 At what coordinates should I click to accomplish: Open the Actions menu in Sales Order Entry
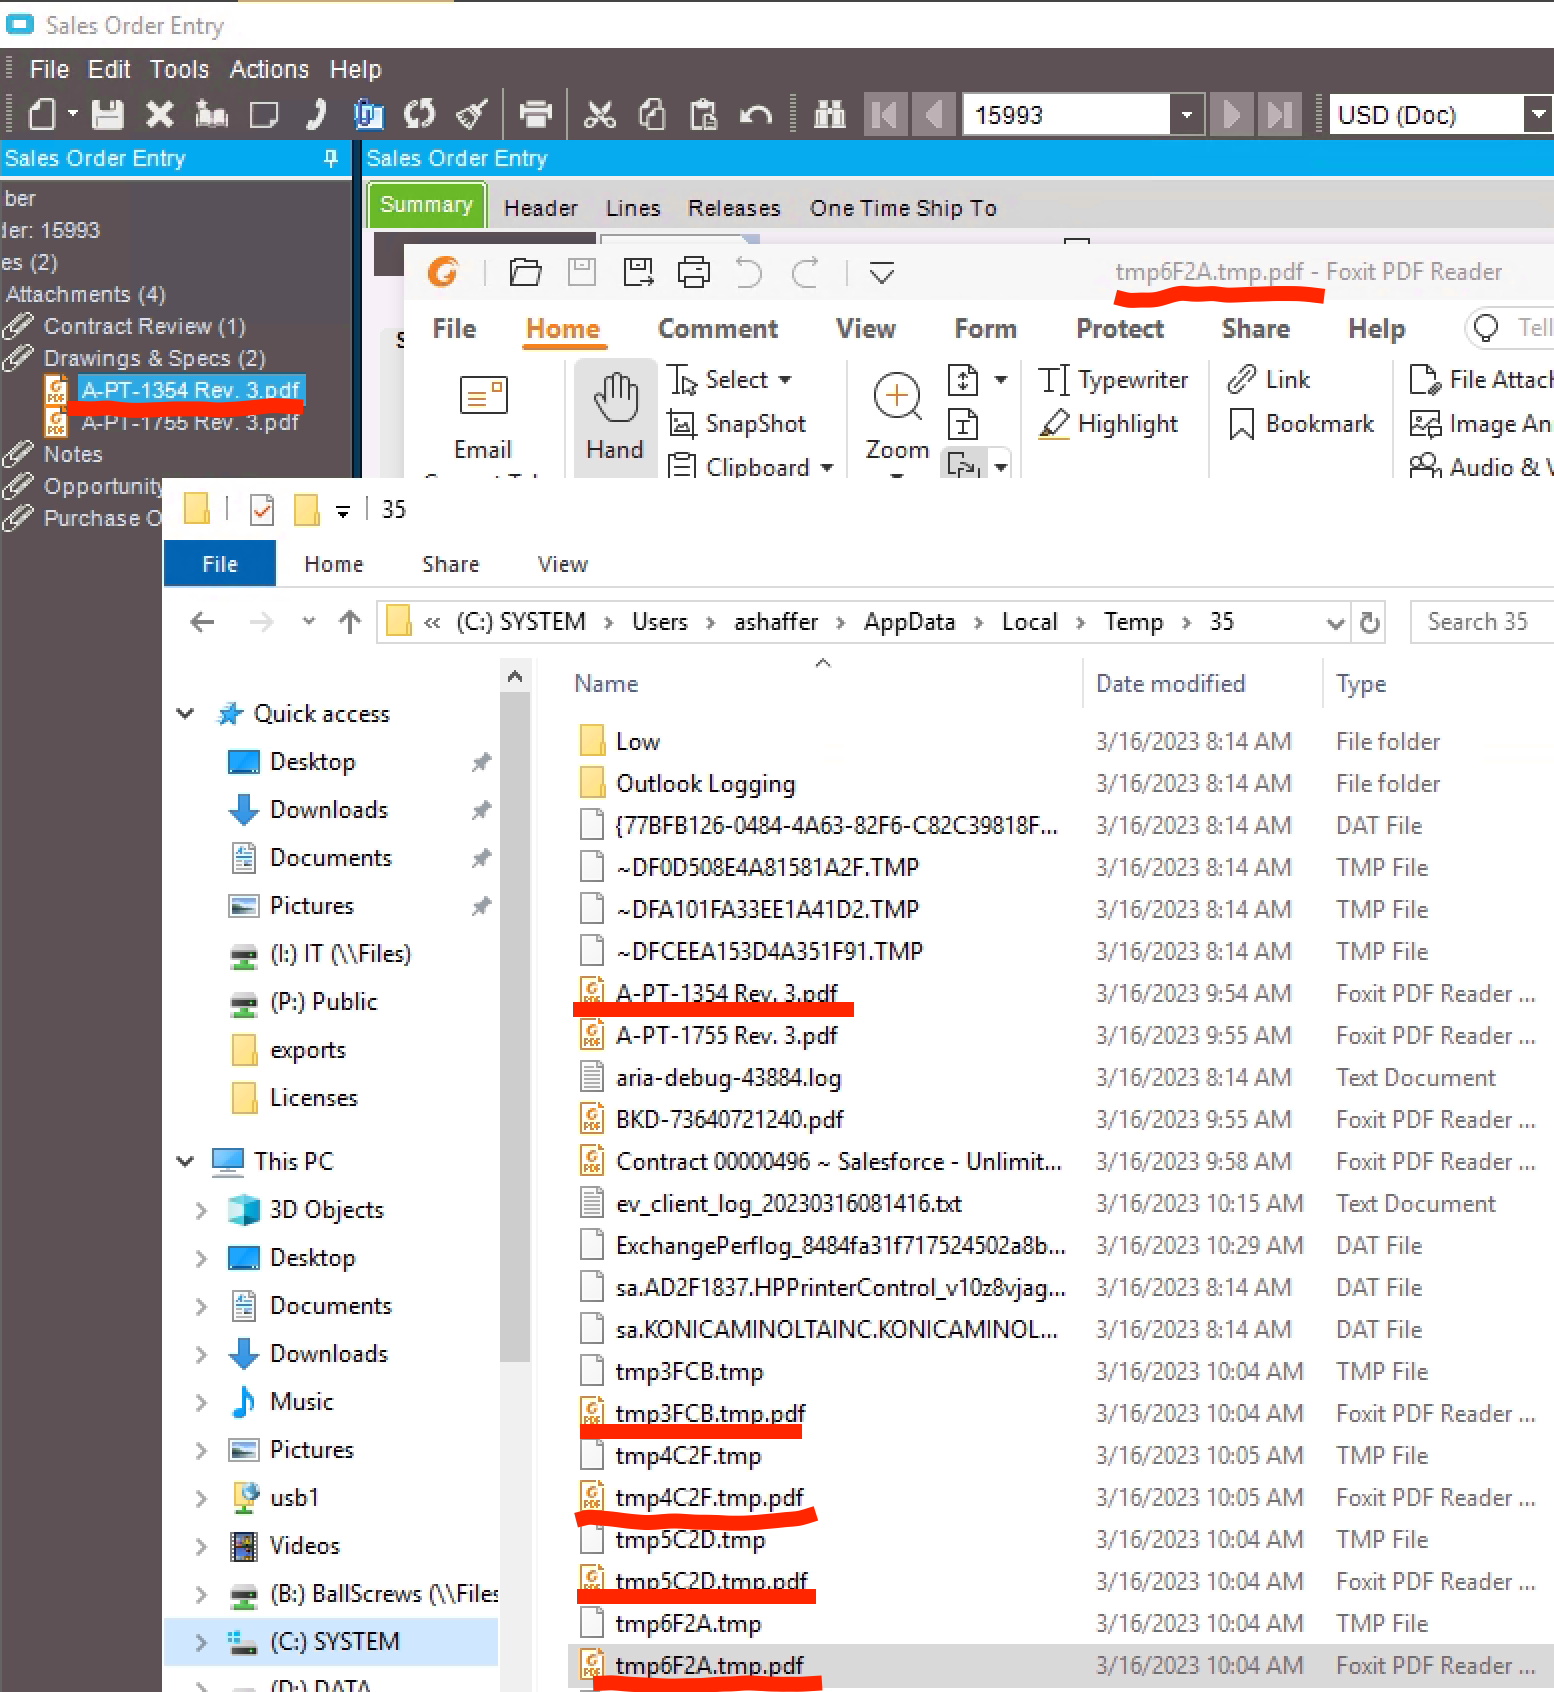269,69
